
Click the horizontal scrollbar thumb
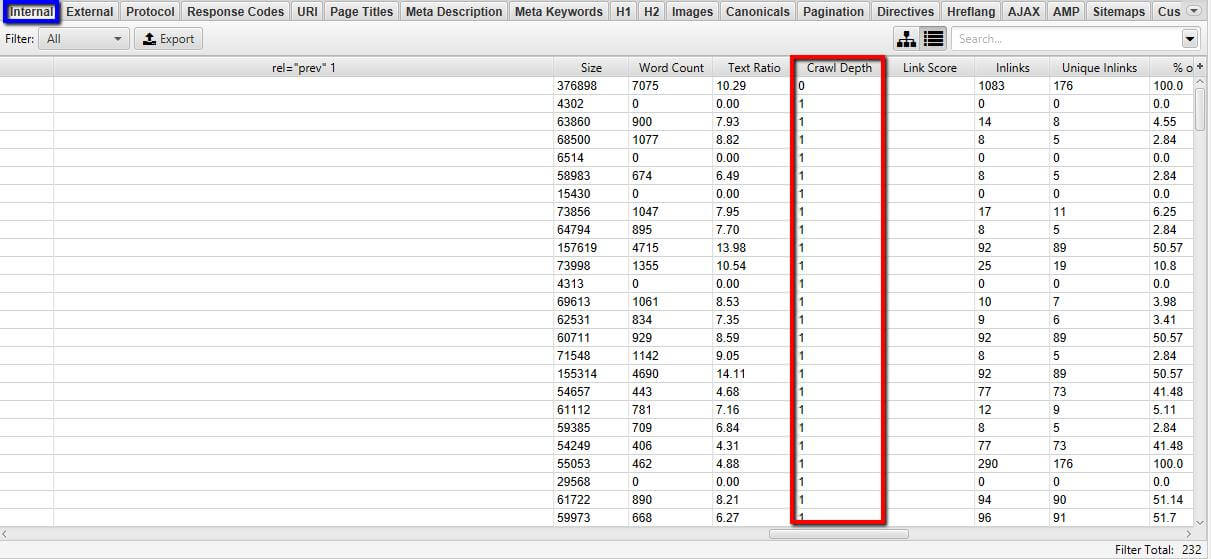tap(838, 534)
